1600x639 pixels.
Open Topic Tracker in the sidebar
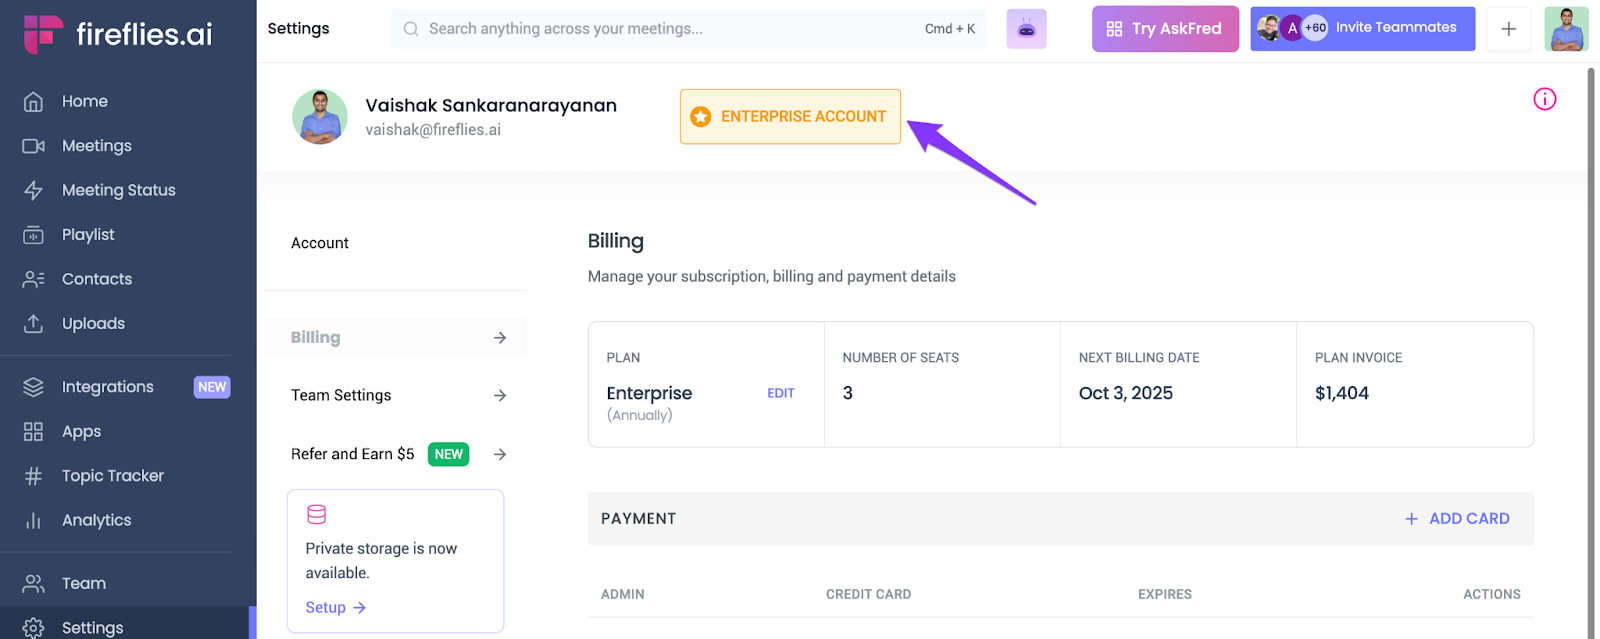point(112,476)
